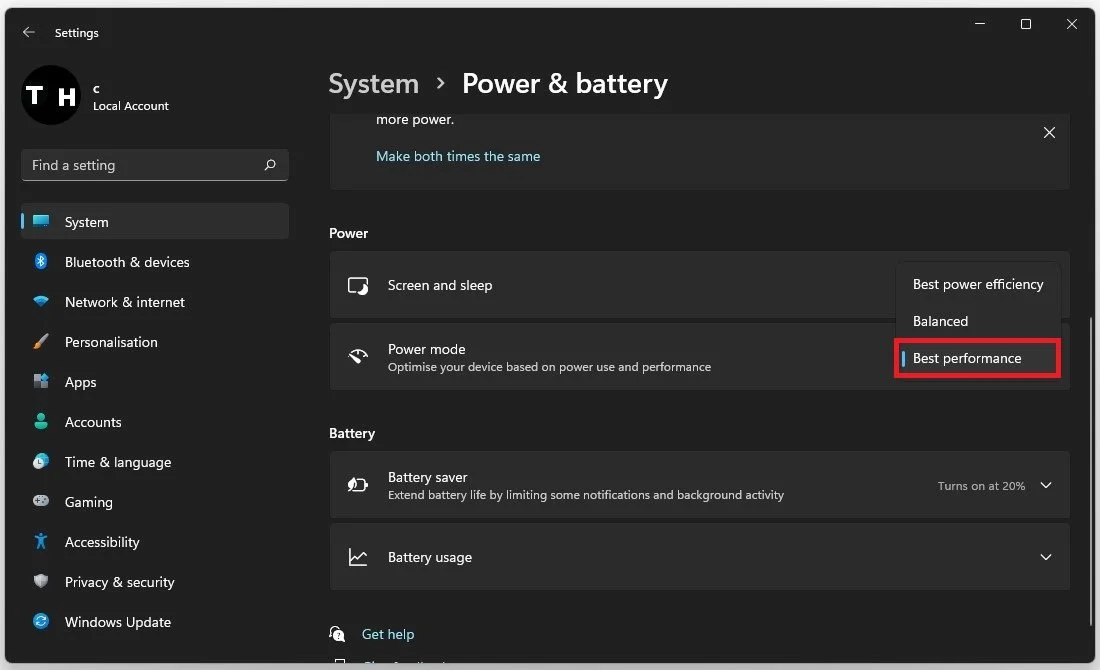Screen dimensions: 1100x670
Task: Go to System in breadcrumb
Action: click(374, 84)
